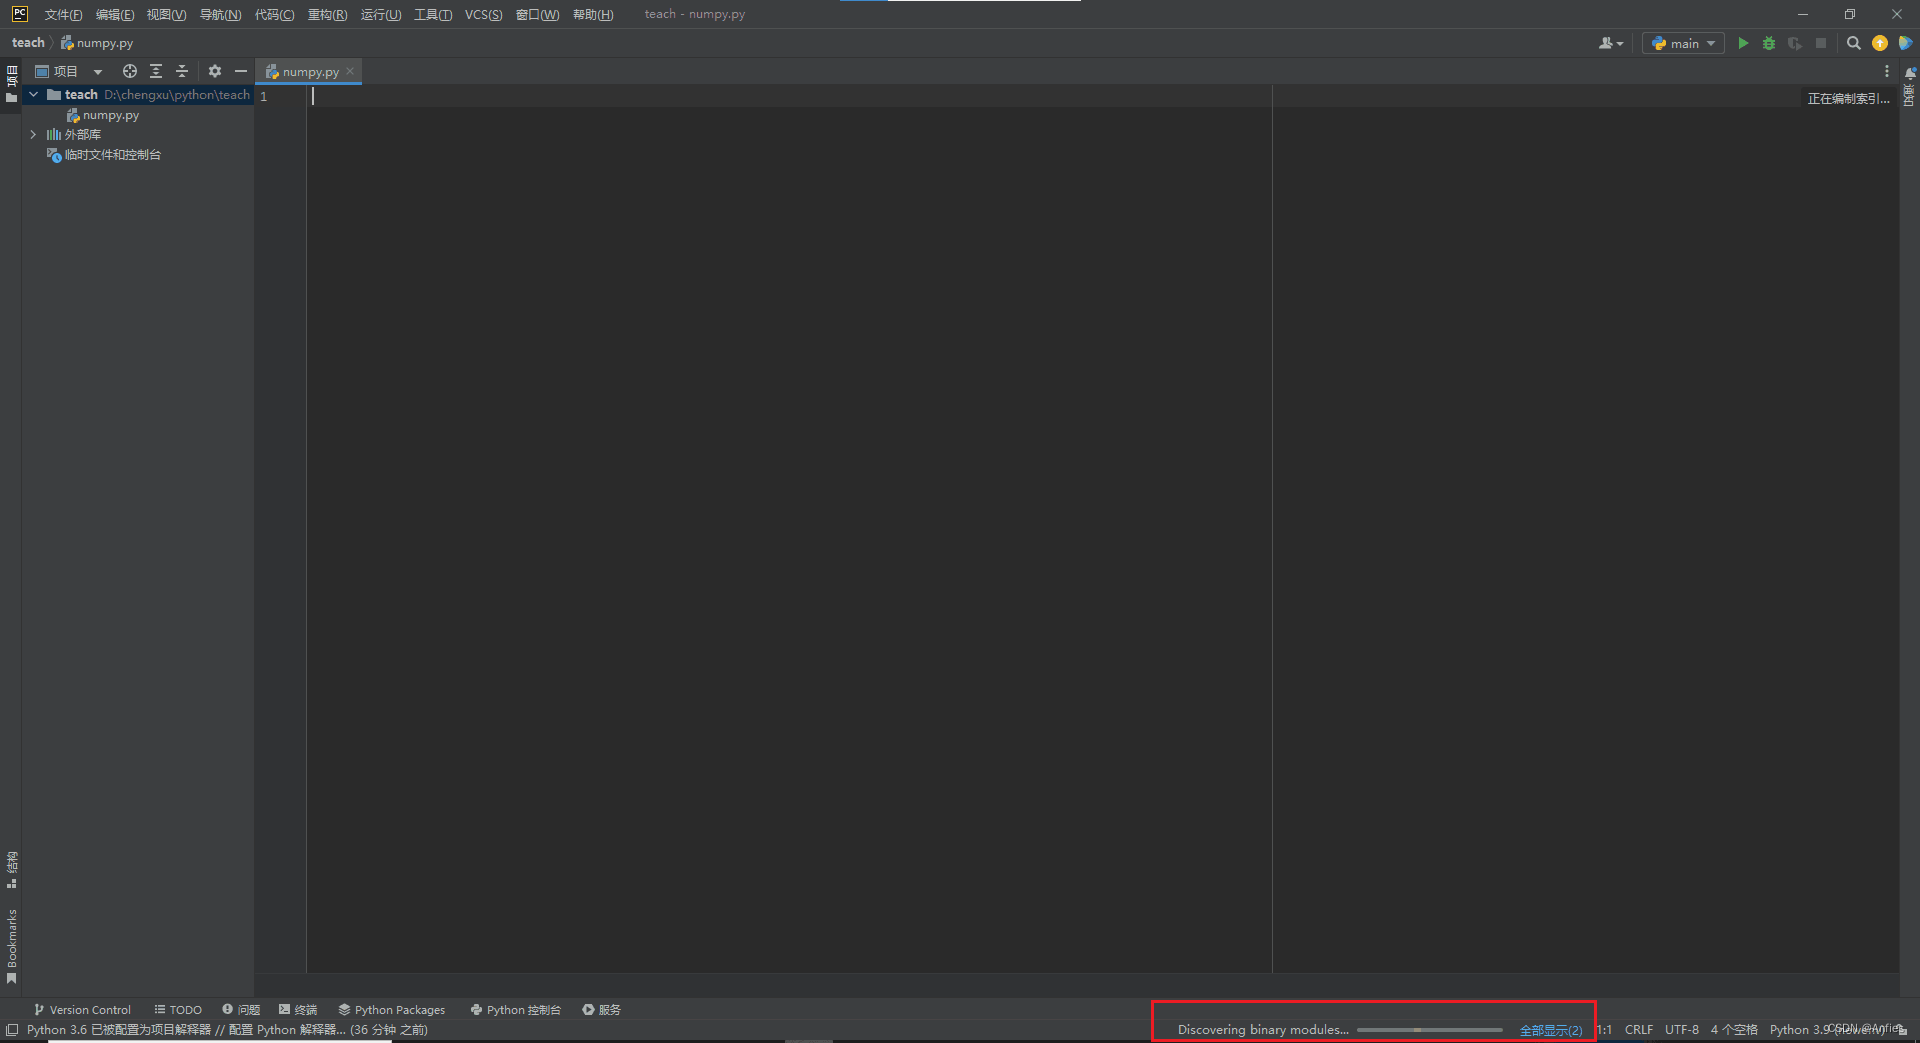Toggle tool window bars icon bottom-left corner

12,1030
